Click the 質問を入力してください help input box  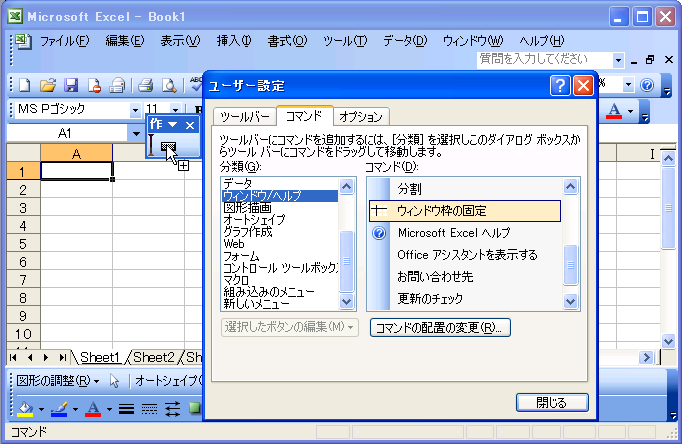(545, 60)
